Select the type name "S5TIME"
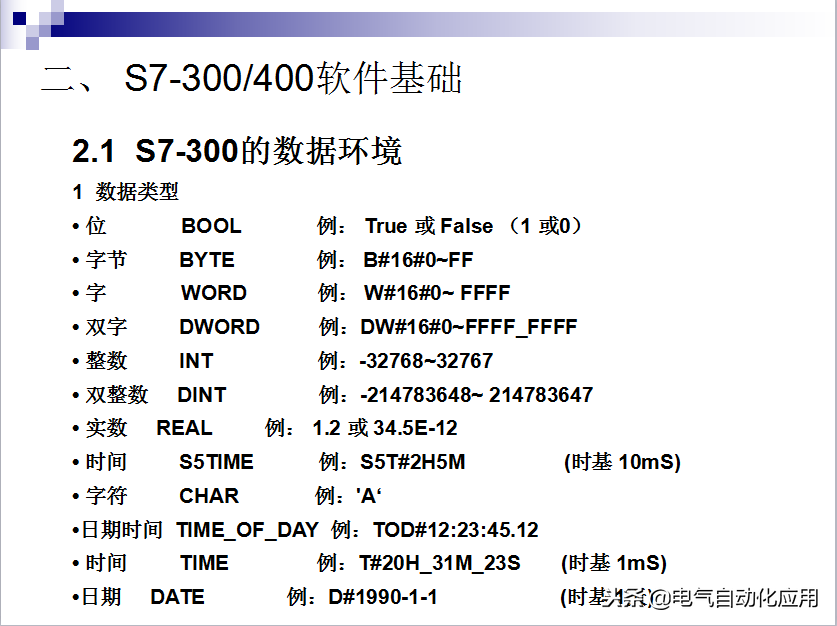Viewport: 837px width, 626px height. (x=216, y=462)
